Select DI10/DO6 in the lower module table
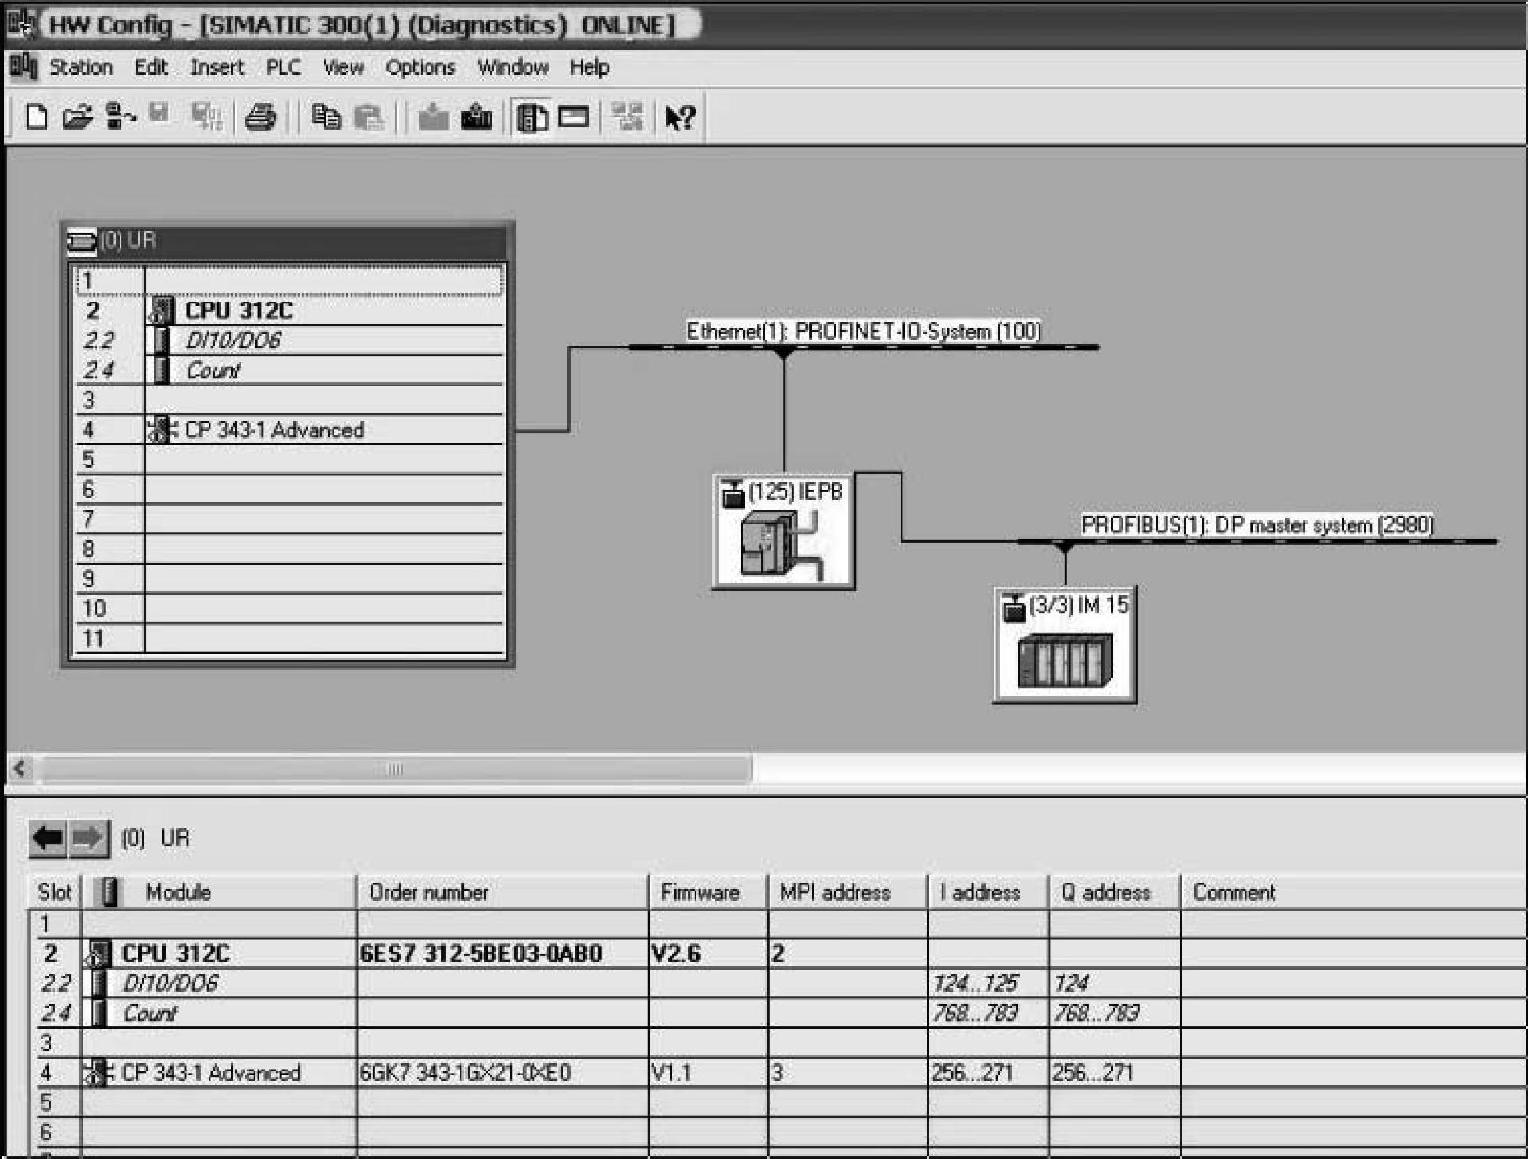This screenshot has height=1159, width=1528. pos(170,984)
